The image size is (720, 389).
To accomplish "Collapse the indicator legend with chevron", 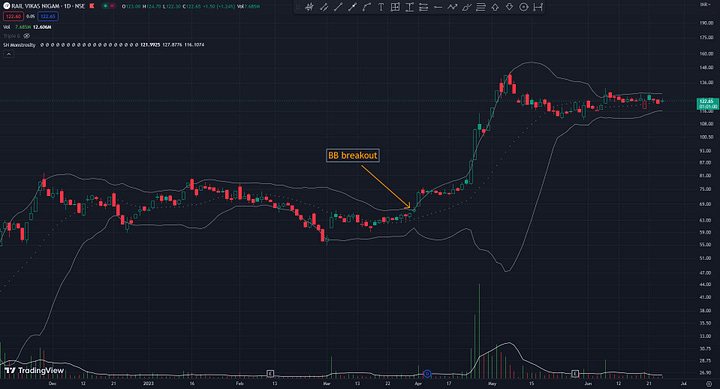I will (x=8, y=54).
